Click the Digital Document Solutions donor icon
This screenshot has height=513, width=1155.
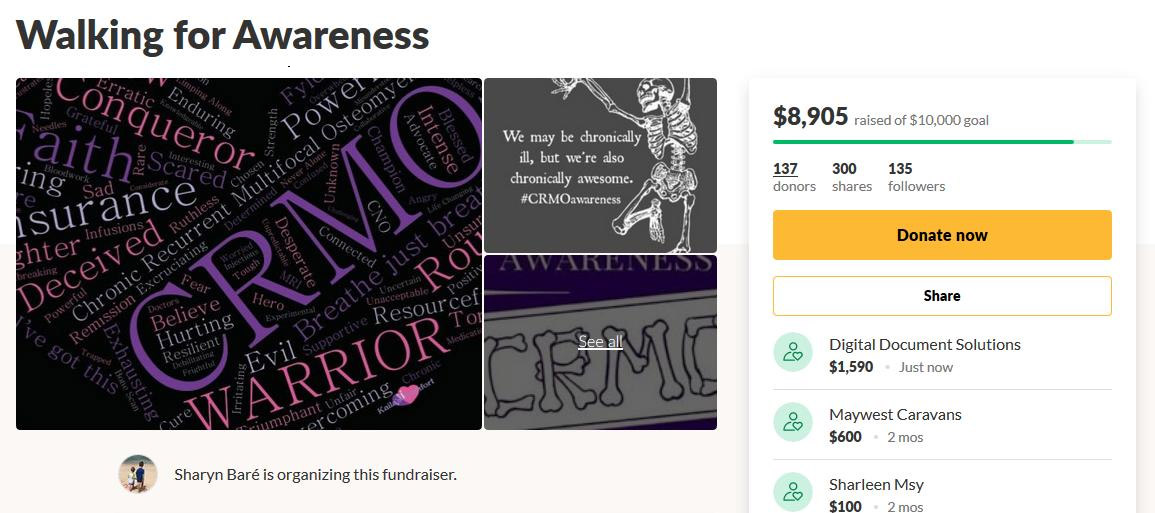click(x=793, y=352)
